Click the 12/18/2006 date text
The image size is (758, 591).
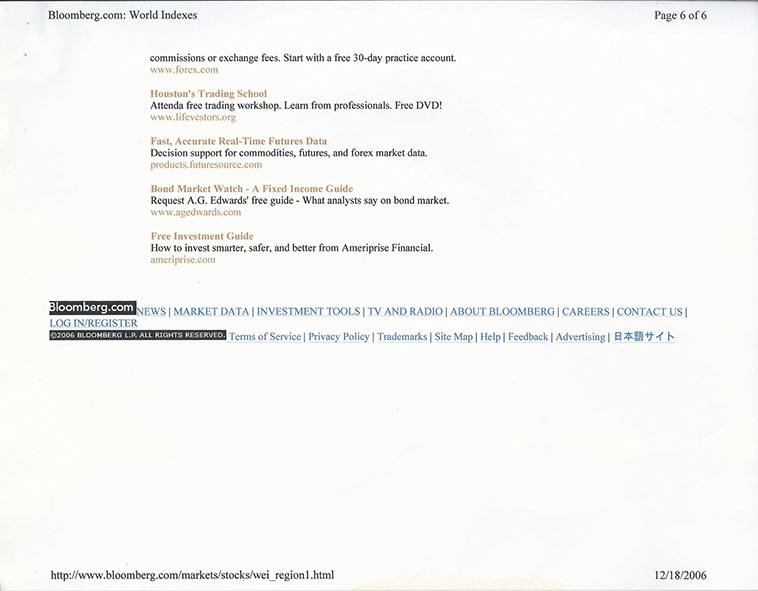pos(680,575)
